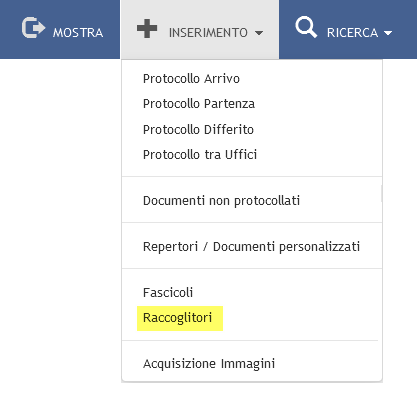417x395 pixels.
Task: Dismiss the menu via blank area under MOSTRA
Action: 60,200
